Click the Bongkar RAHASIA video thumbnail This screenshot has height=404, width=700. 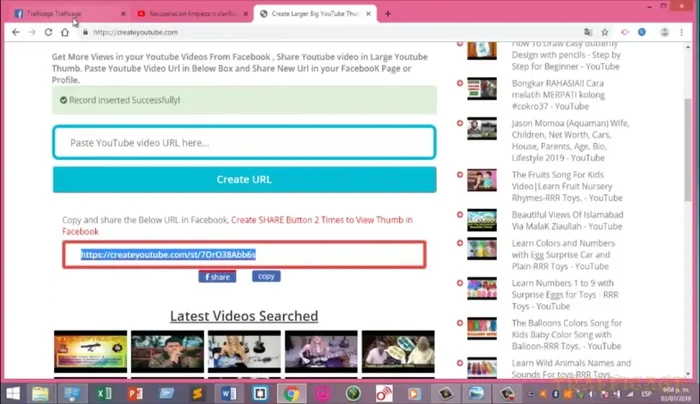click(x=482, y=88)
